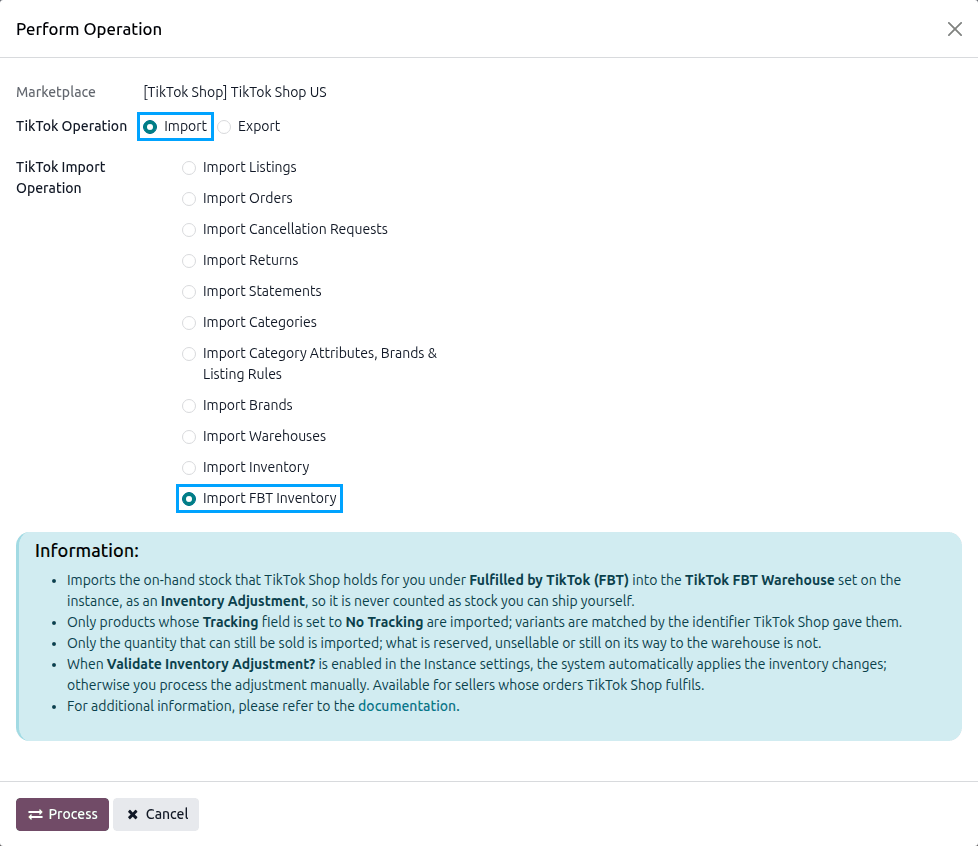
Task: Close the Perform Operation dialog
Action: click(954, 29)
